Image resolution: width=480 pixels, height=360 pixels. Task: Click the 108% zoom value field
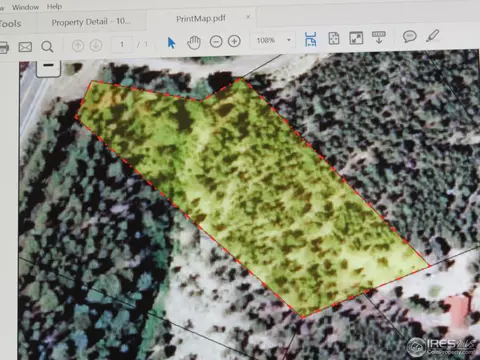[x=266, y=40]
